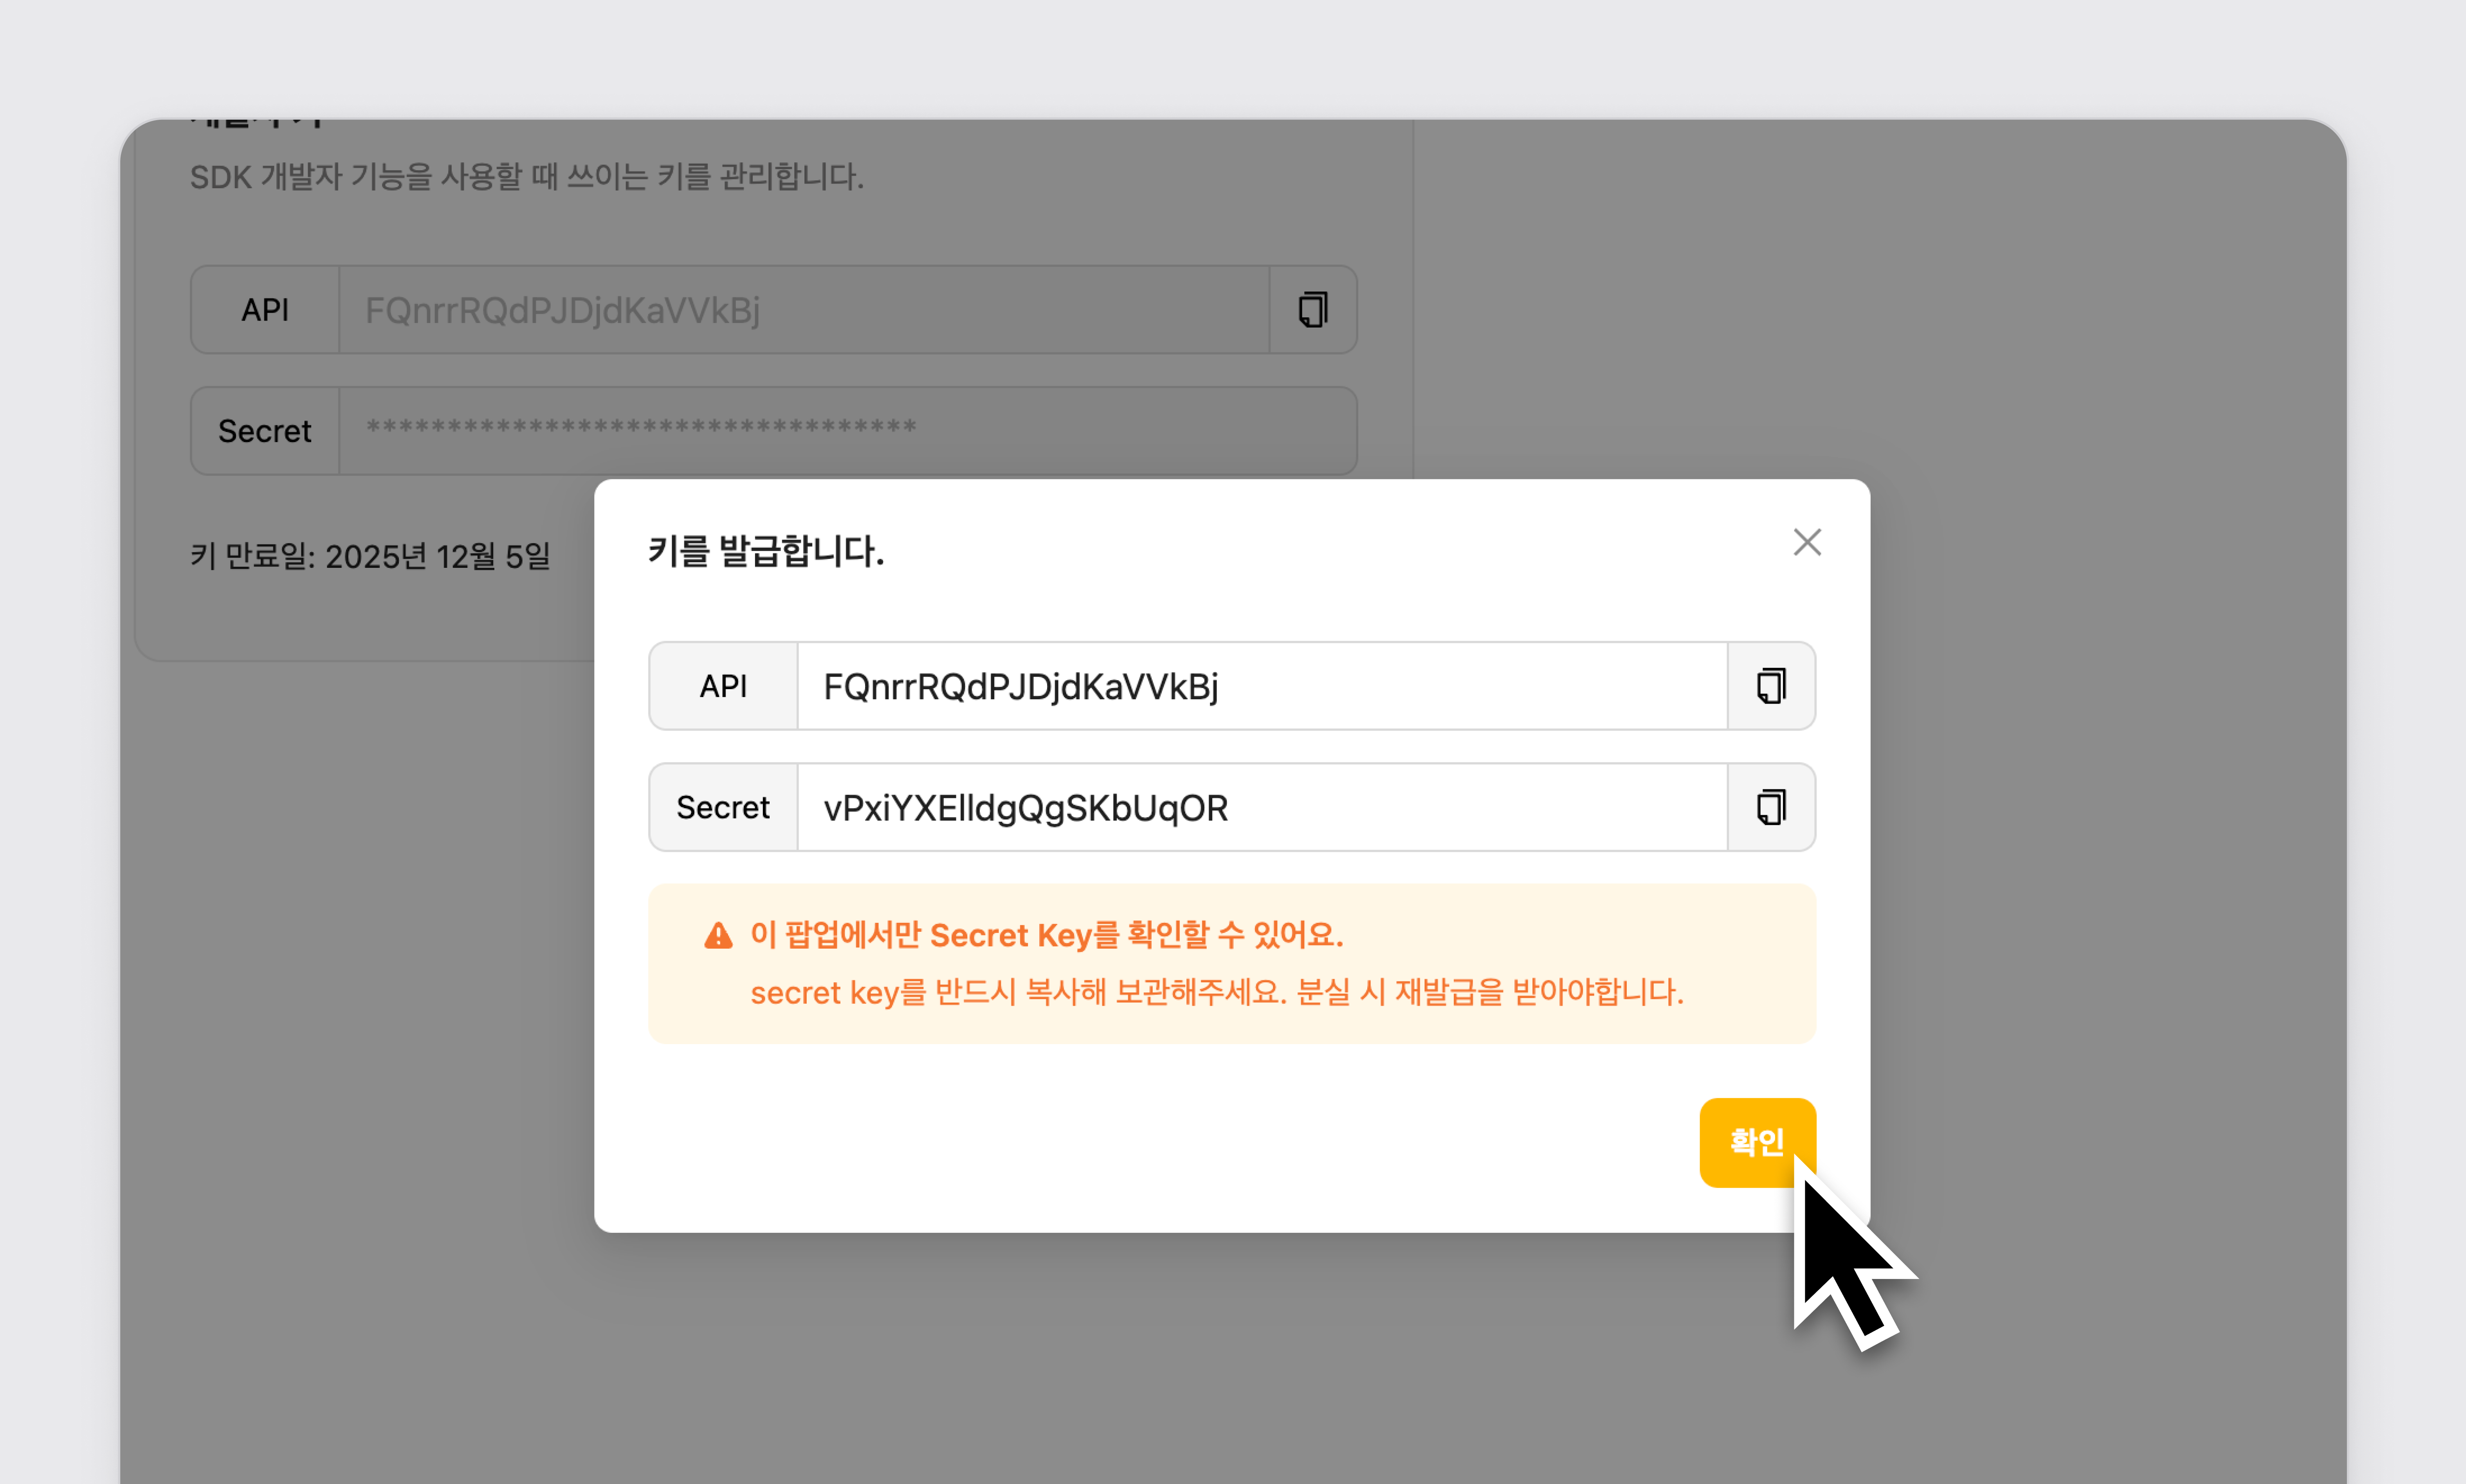
Task: Copy the background page API key
Action: click(x=1312, y=310)
